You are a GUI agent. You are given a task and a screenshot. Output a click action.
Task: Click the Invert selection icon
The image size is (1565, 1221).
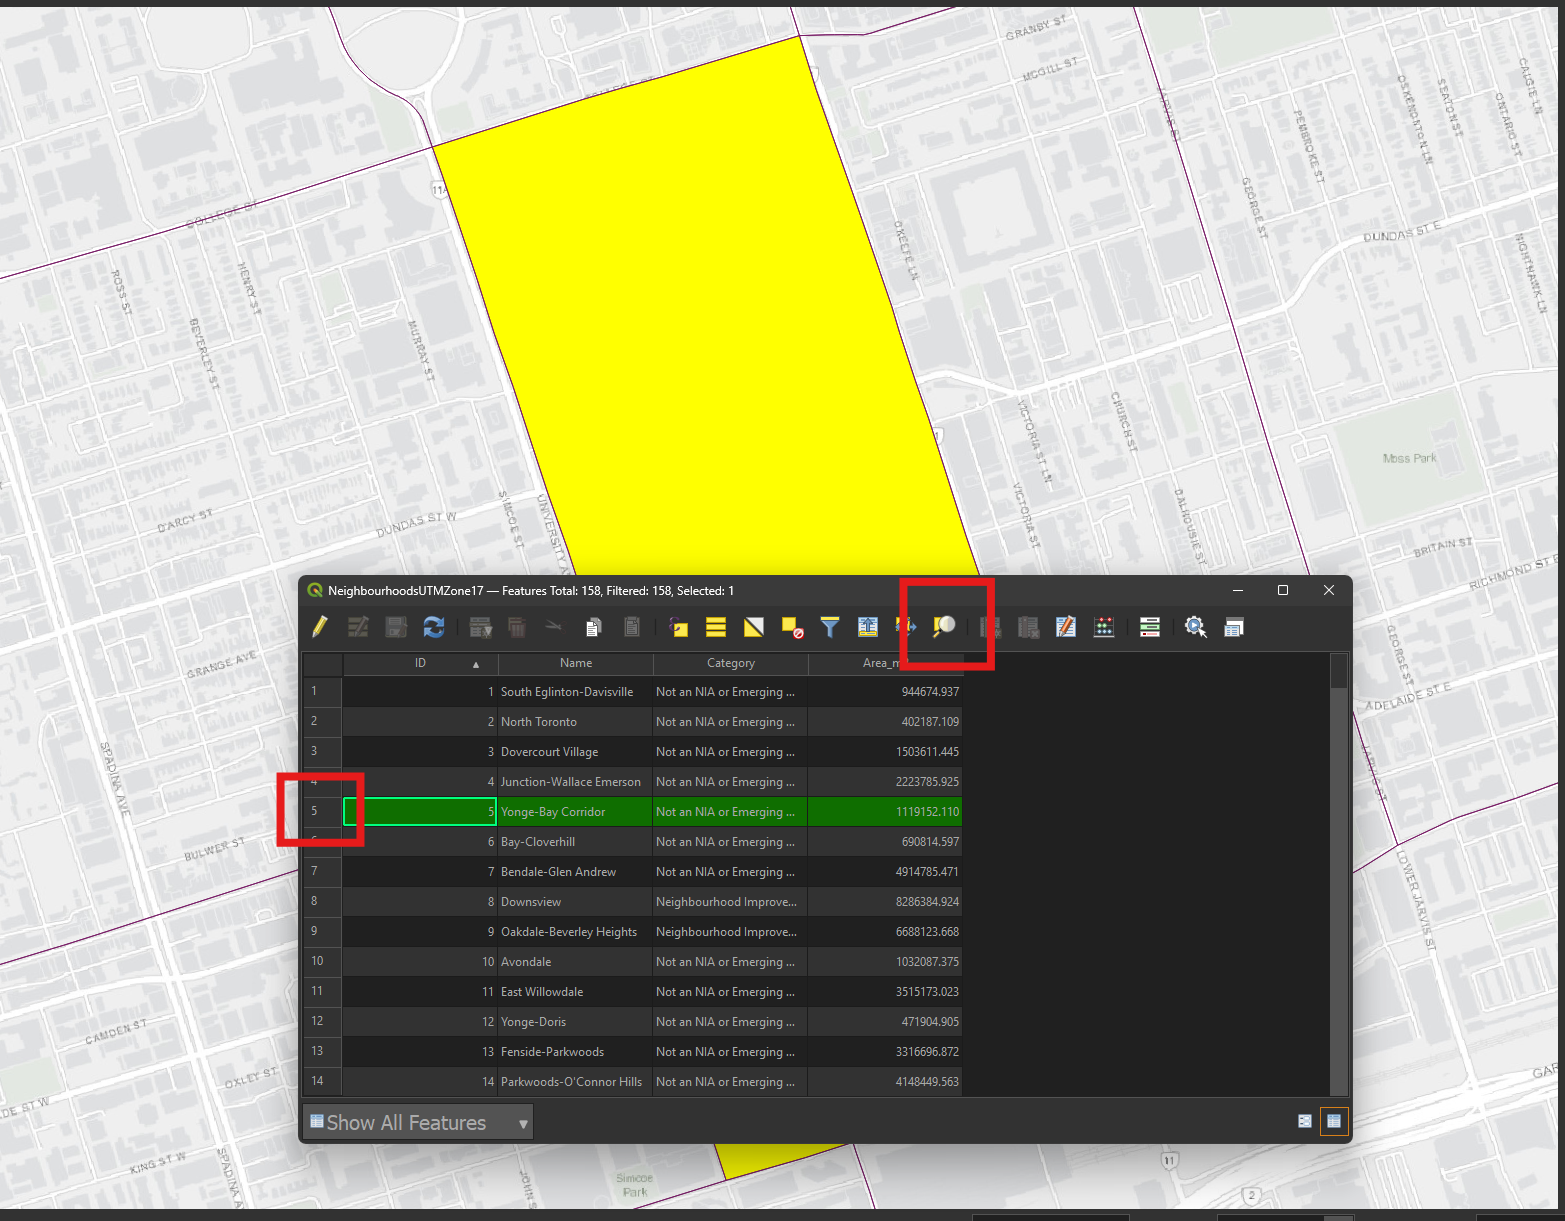[754, 627]
